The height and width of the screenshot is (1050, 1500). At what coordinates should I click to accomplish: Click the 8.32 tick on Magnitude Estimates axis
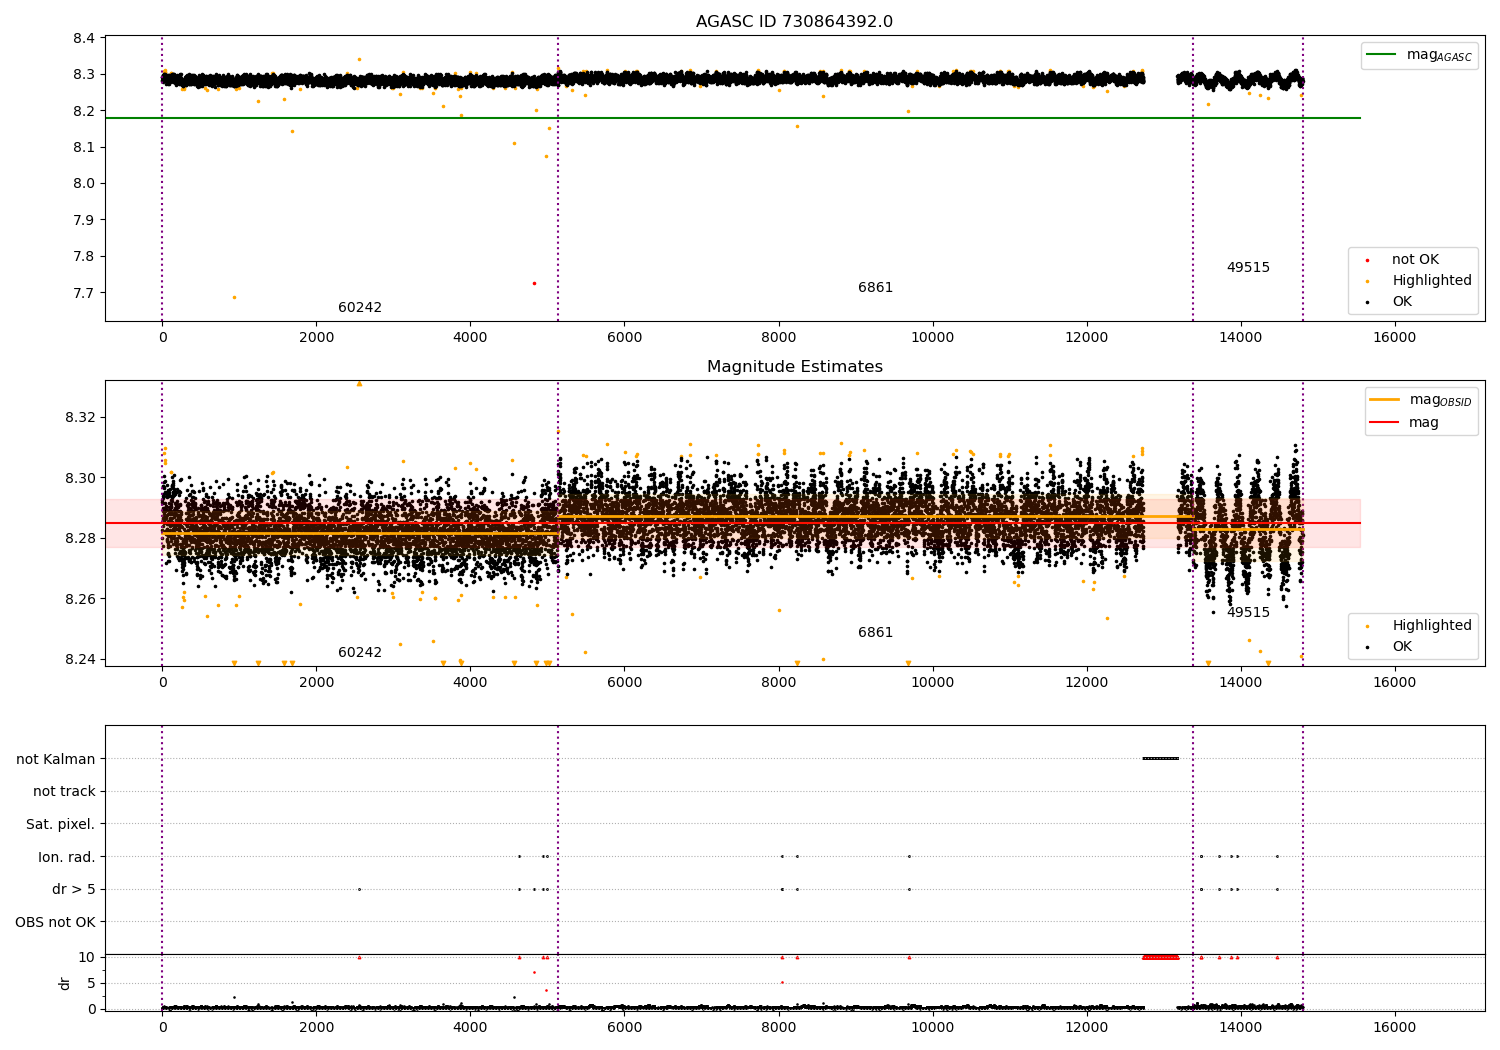pos(80,417)
